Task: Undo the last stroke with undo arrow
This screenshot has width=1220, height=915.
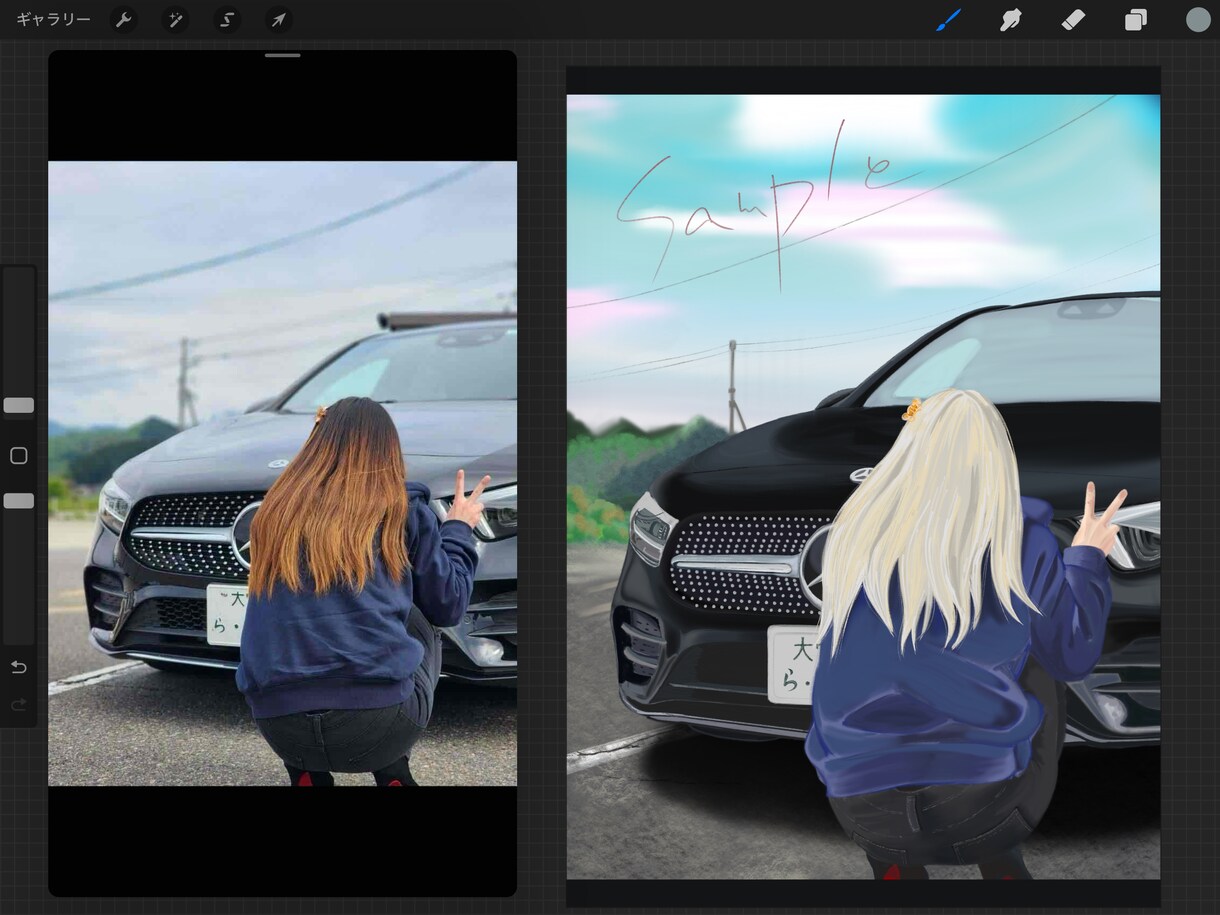Action: [18, 667]
